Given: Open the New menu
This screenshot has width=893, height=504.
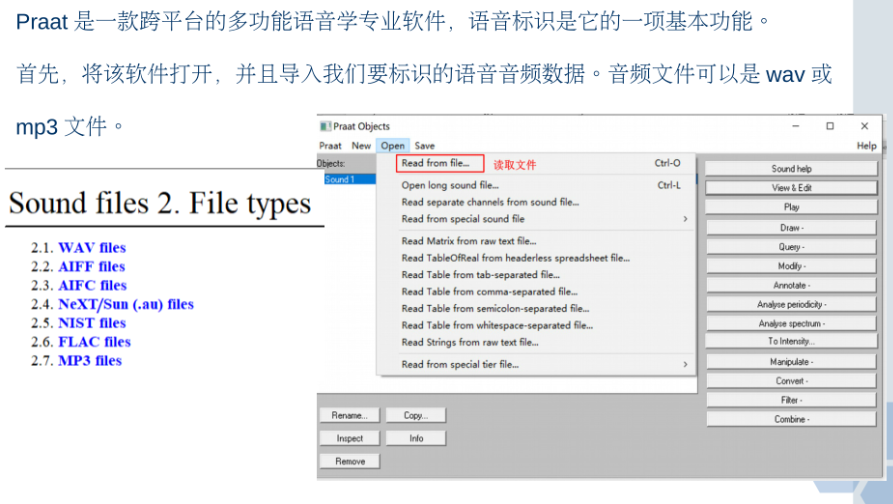Looking at the screenshot, I should tap(361, 146).
